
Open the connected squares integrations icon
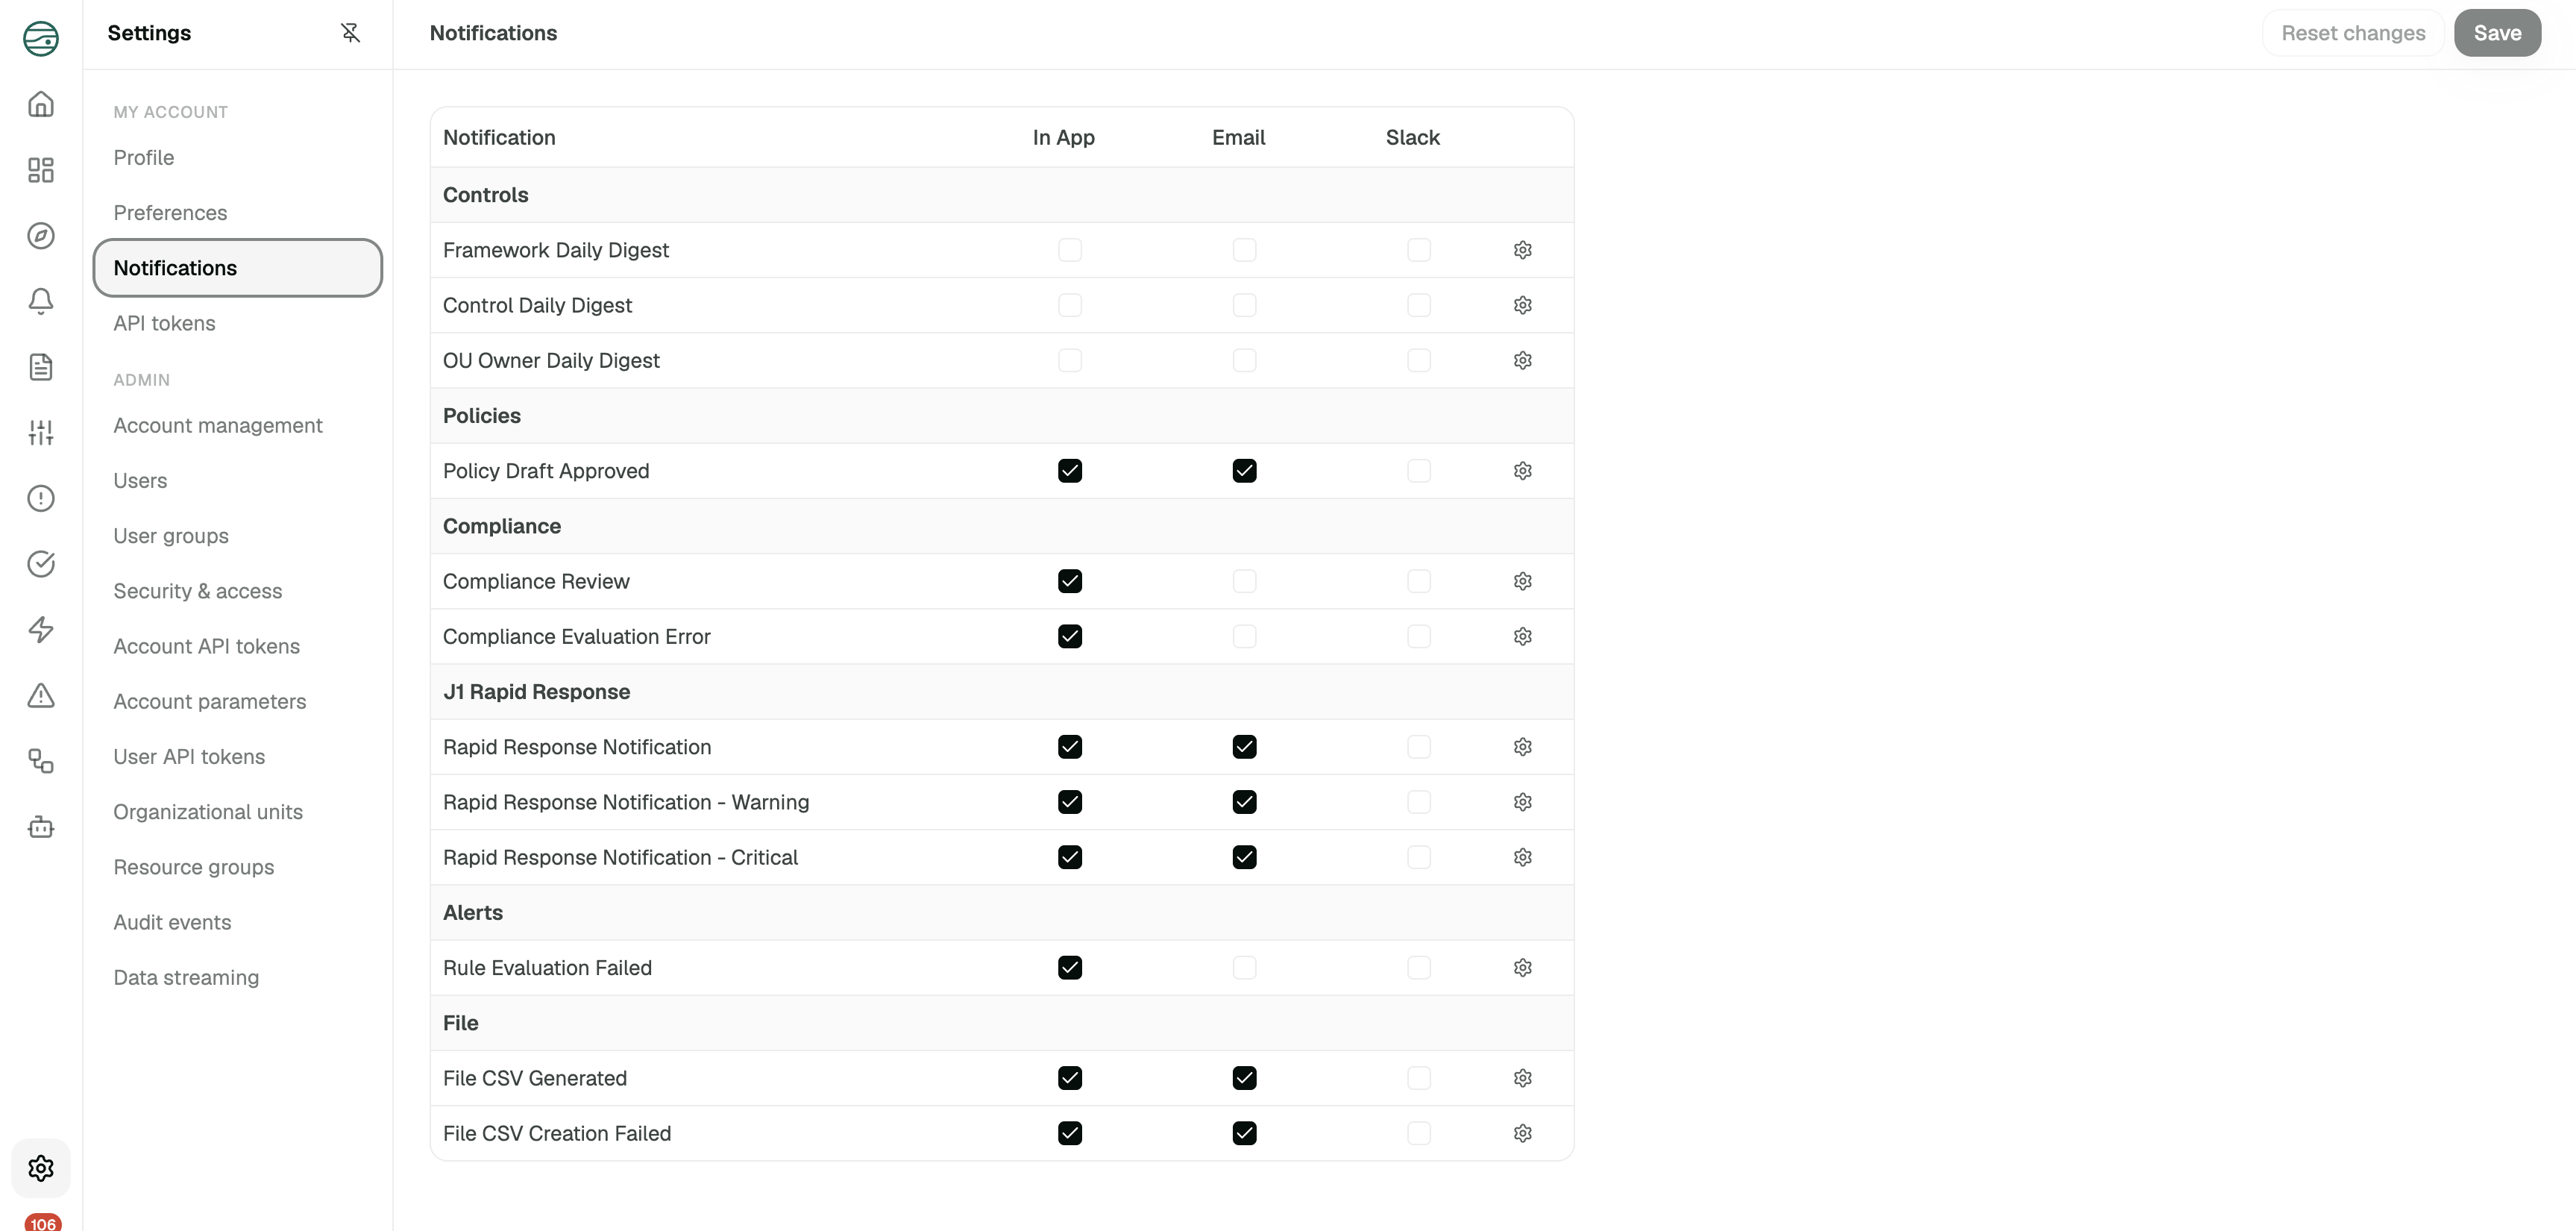[41, 761]
